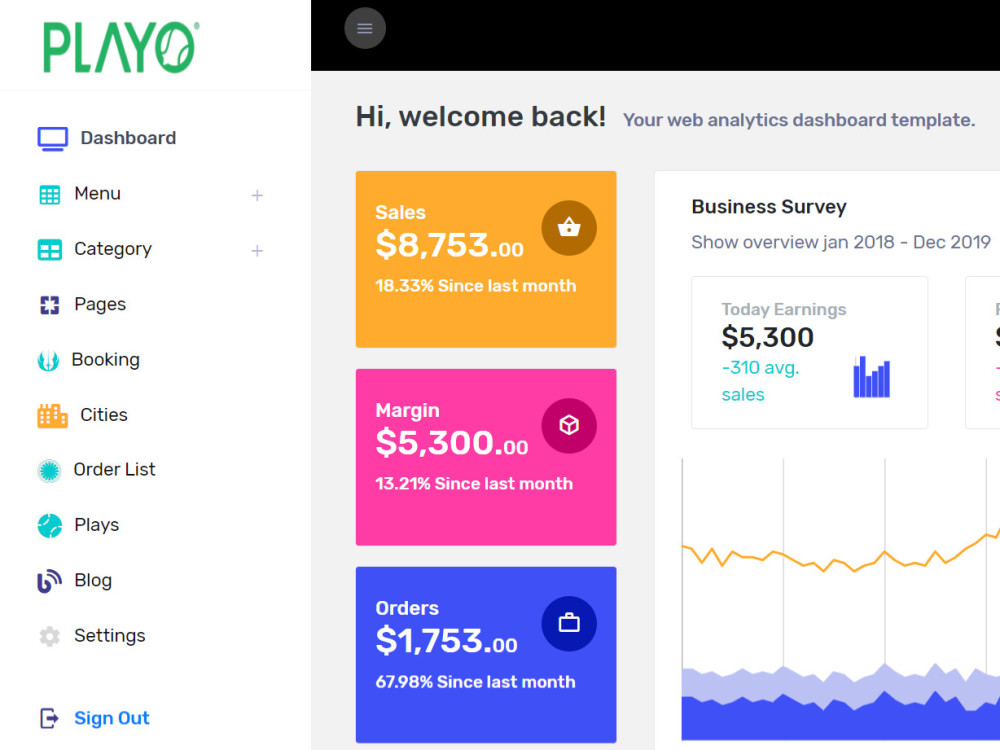Click the "$5,300.00" margin value

click(452, 443)
